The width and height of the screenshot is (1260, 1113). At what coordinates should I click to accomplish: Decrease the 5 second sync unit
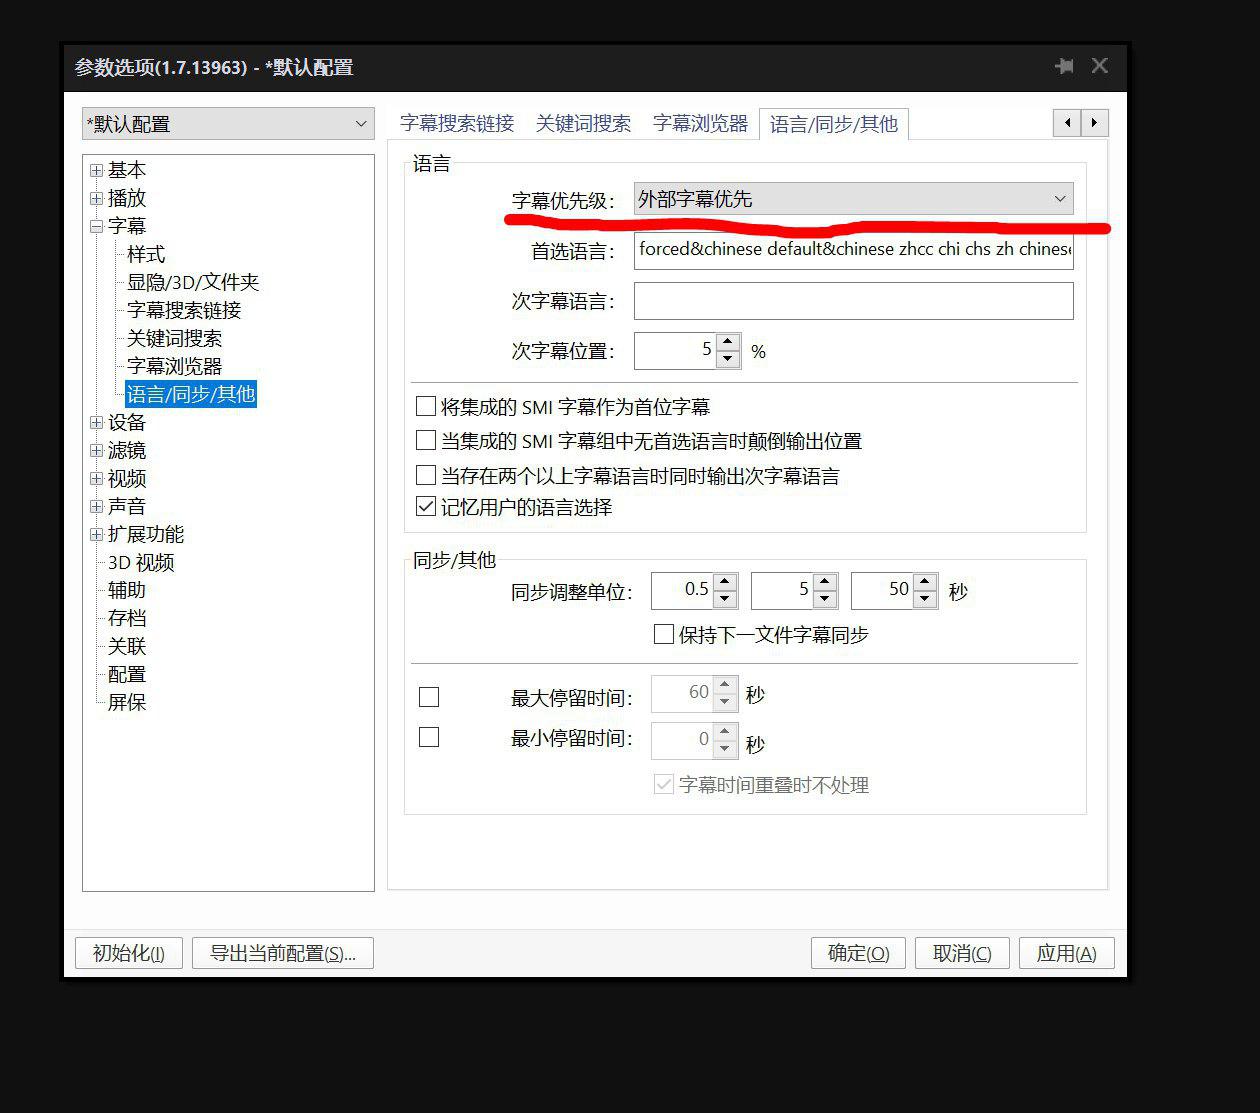pyautogui.click(x=825, y=599)
